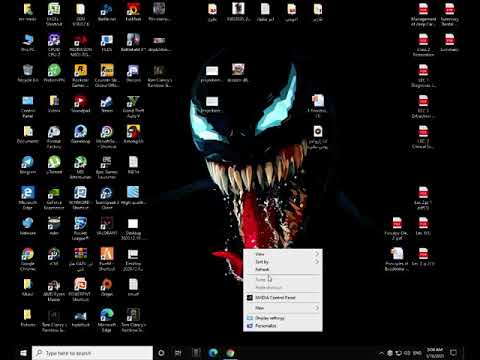Image resolution: width=480 pixels, height=360 pixels.
Task: Select the Documents folder desktop icon
Action: point(28,135)
